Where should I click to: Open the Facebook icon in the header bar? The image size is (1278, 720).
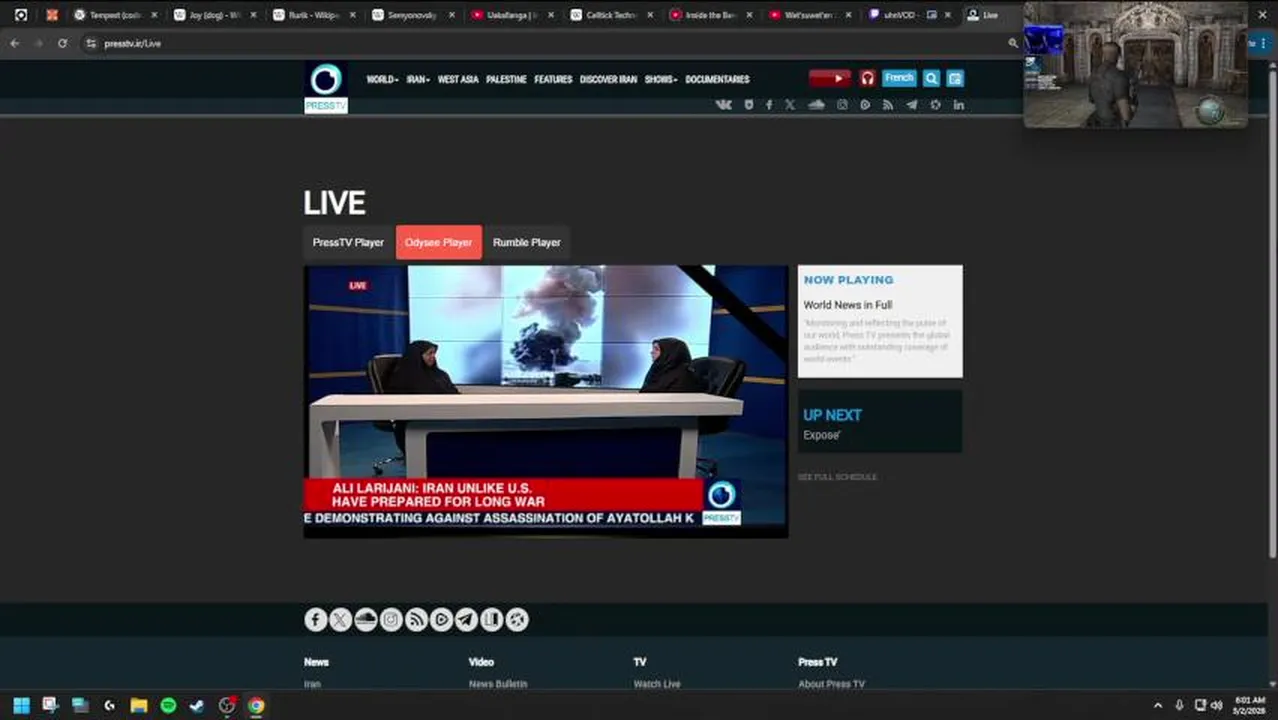tap(769, 105)
